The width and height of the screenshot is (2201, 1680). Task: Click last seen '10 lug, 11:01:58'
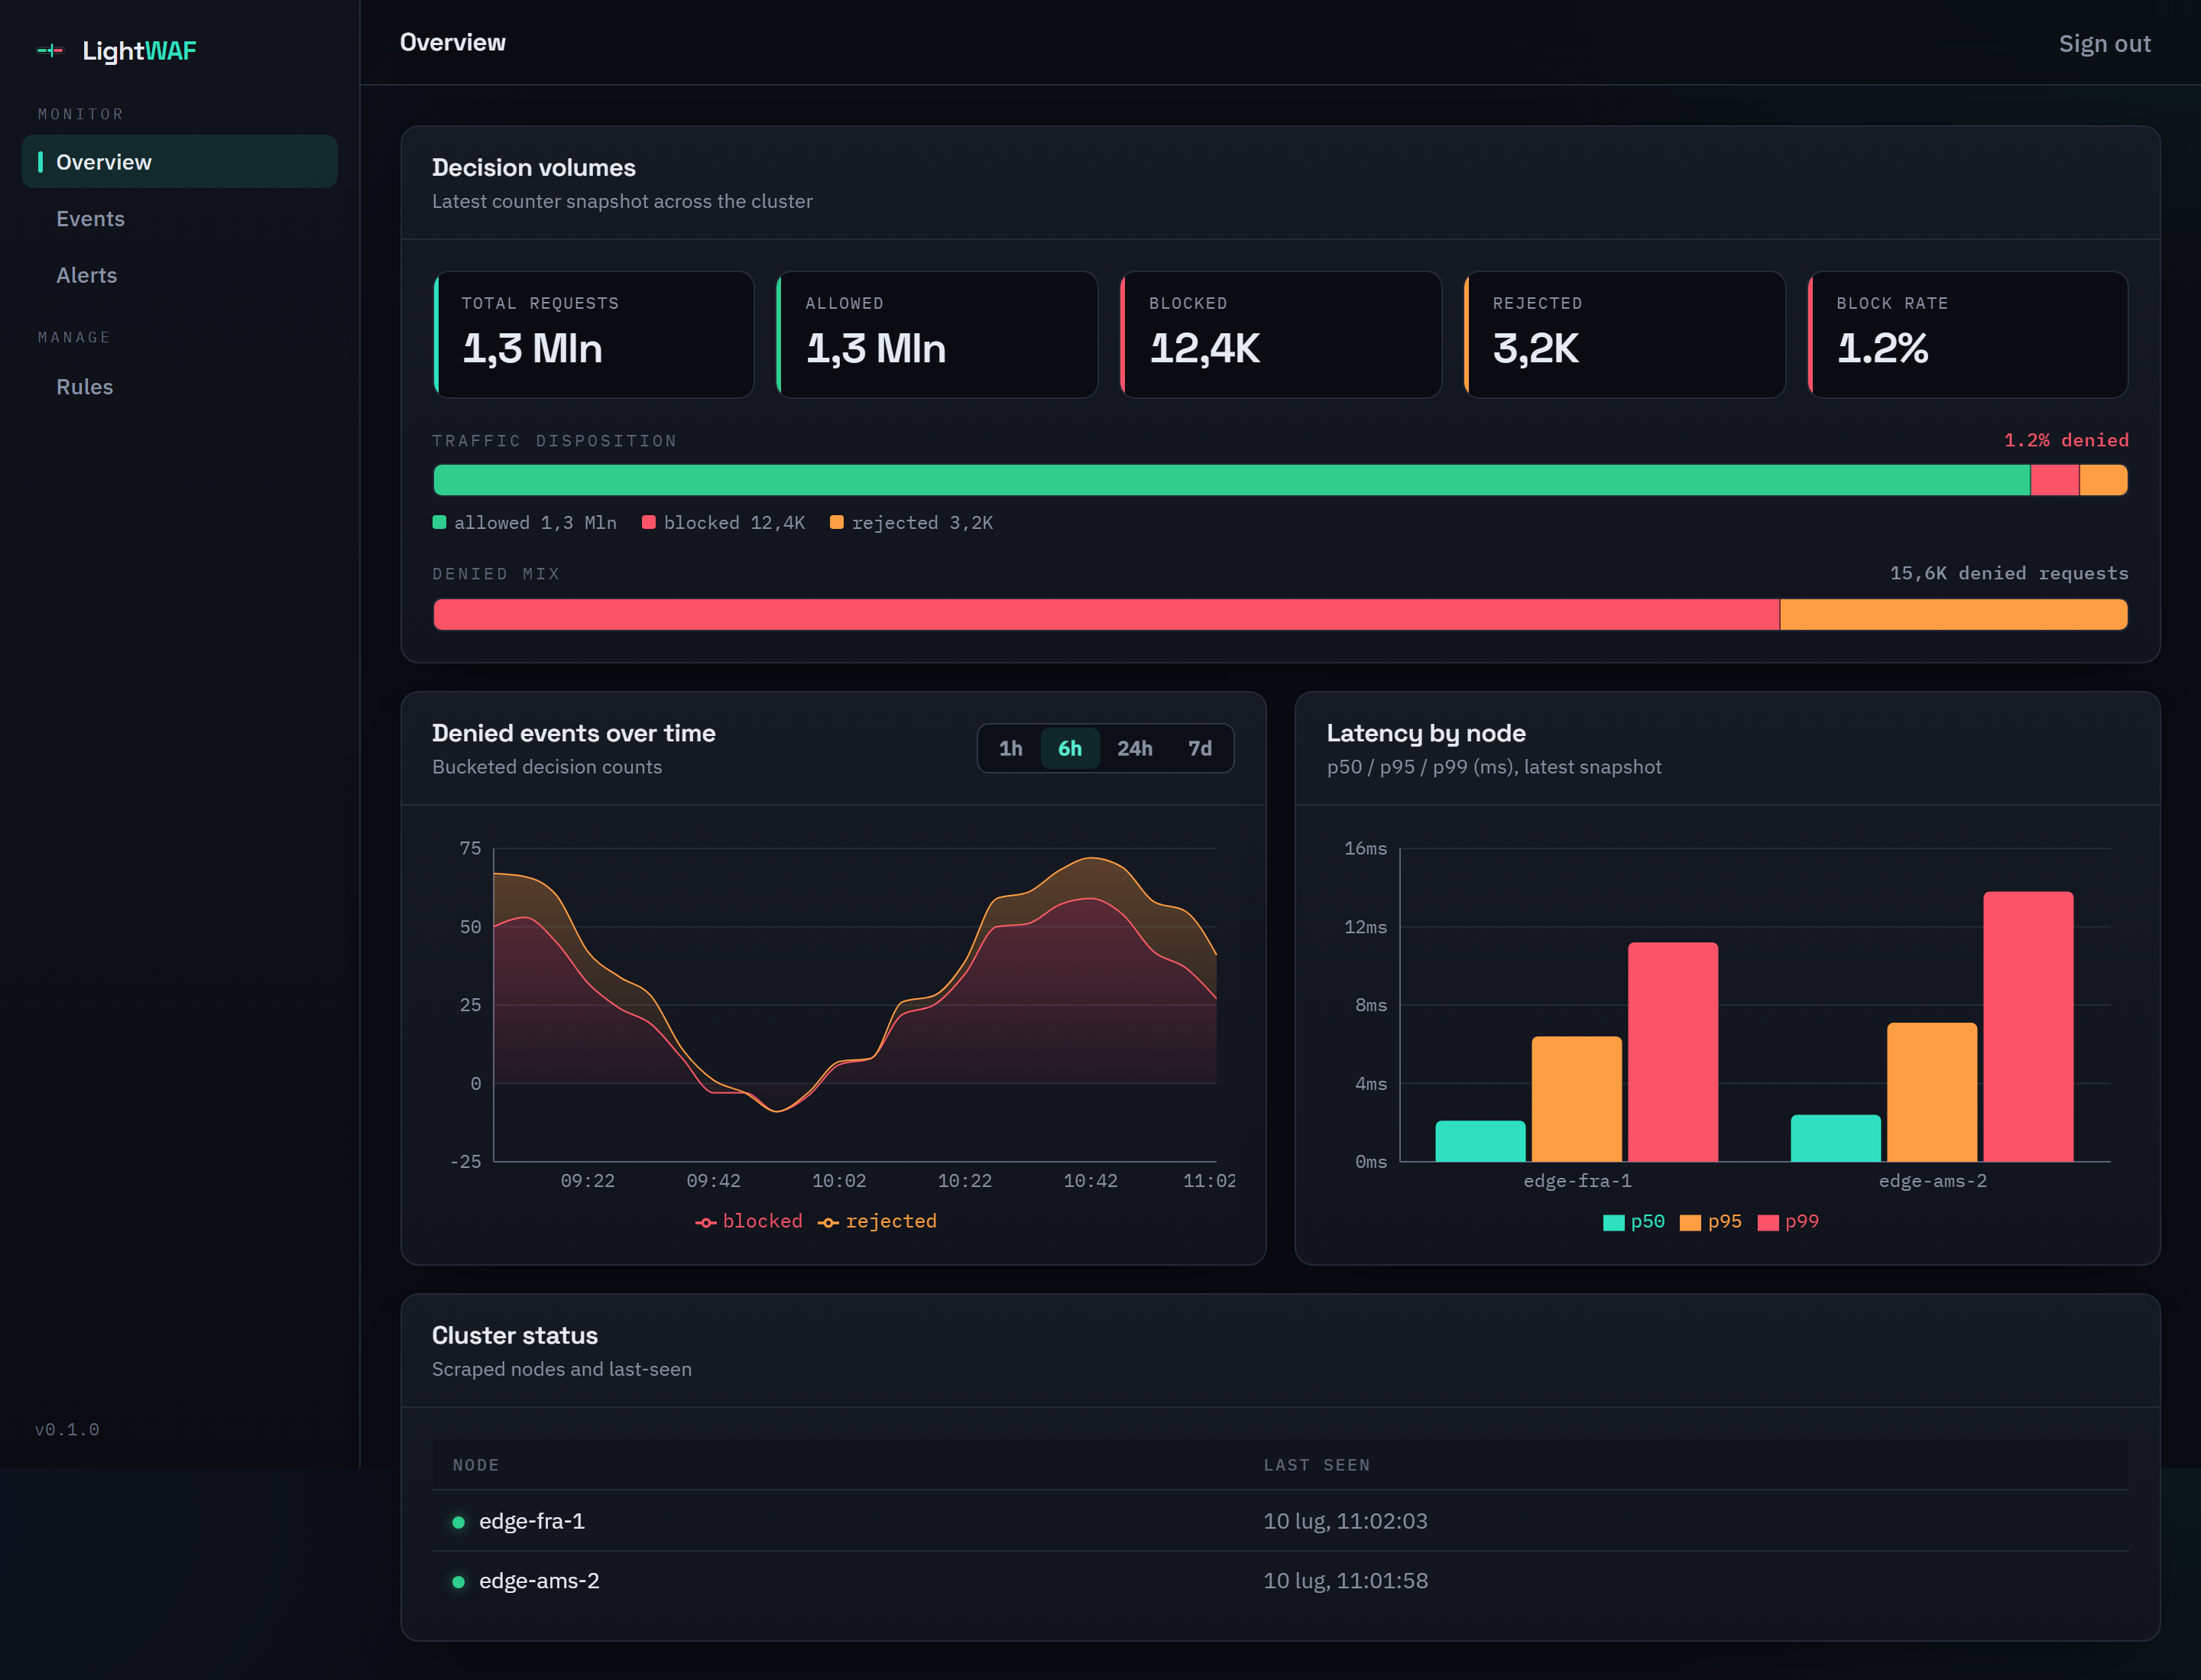coord(1345,1581)
